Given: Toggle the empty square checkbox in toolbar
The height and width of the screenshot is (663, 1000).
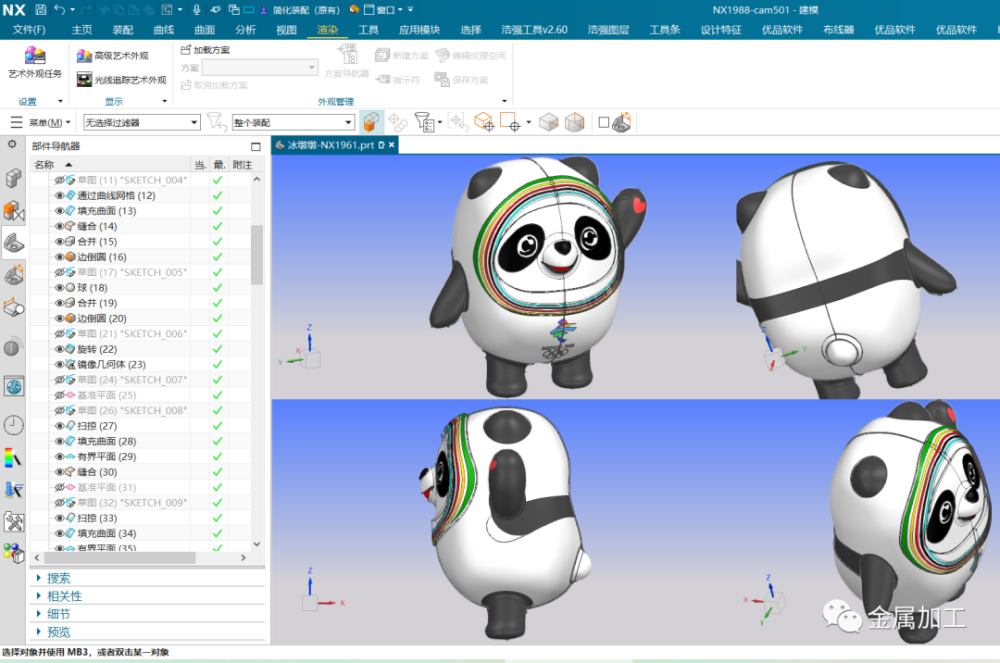Looking at the screenshot, I should [603, 122].
